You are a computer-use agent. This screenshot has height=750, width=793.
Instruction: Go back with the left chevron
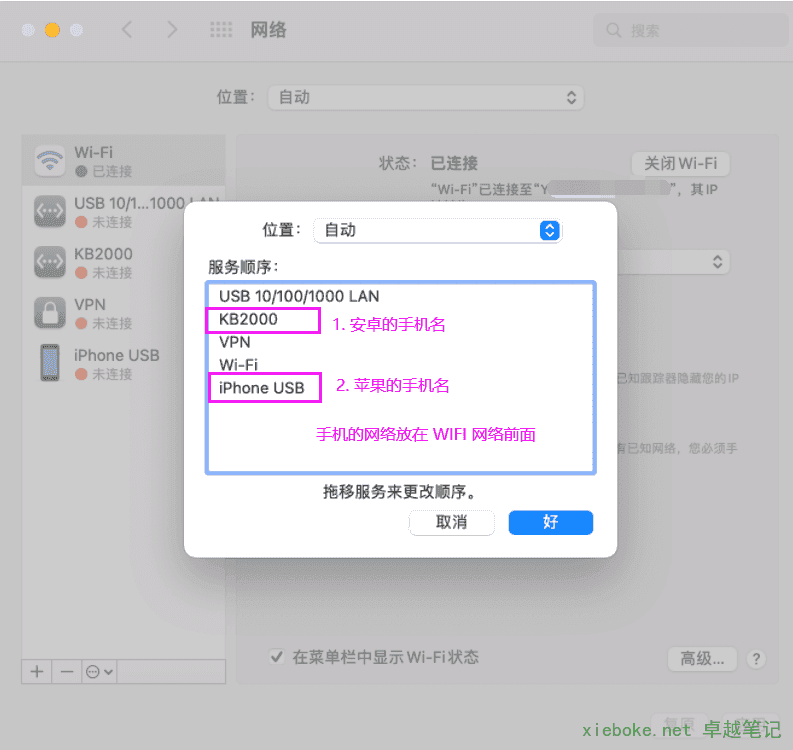[127, 30]
